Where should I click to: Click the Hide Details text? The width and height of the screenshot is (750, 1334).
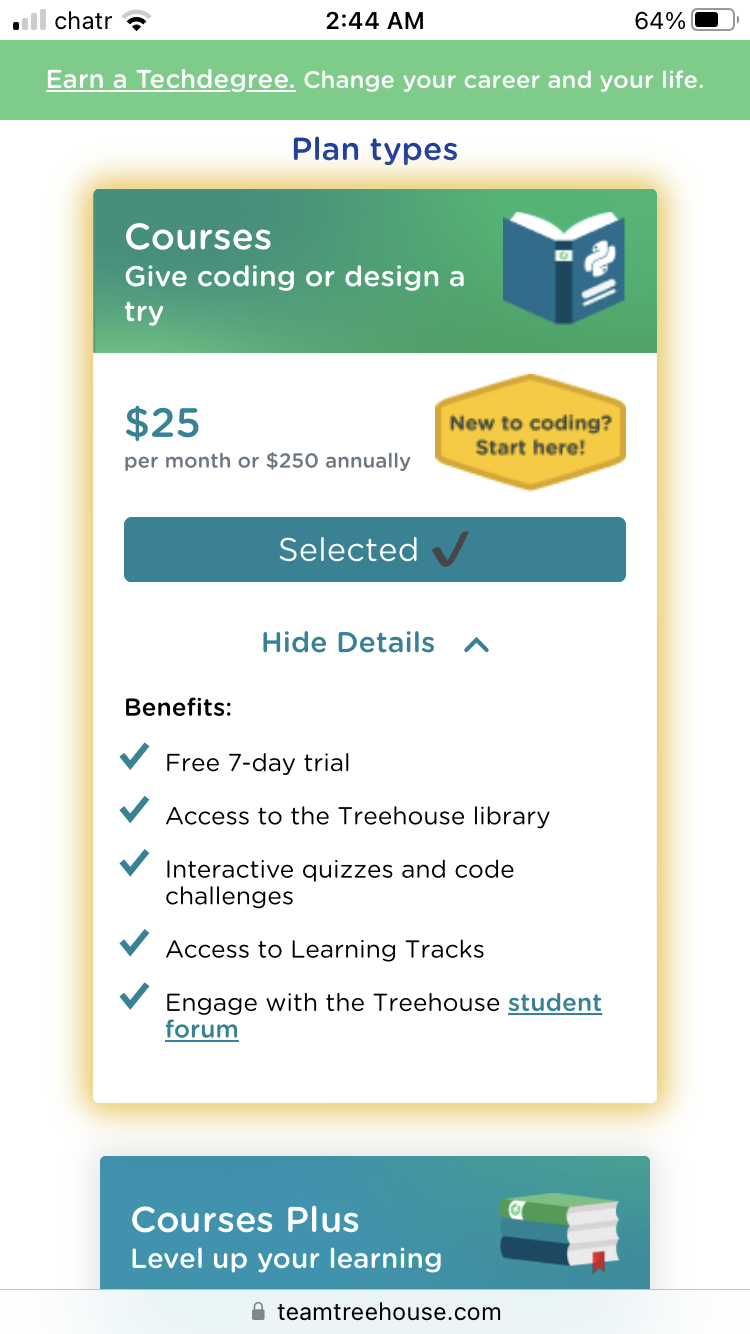[348, 643]
